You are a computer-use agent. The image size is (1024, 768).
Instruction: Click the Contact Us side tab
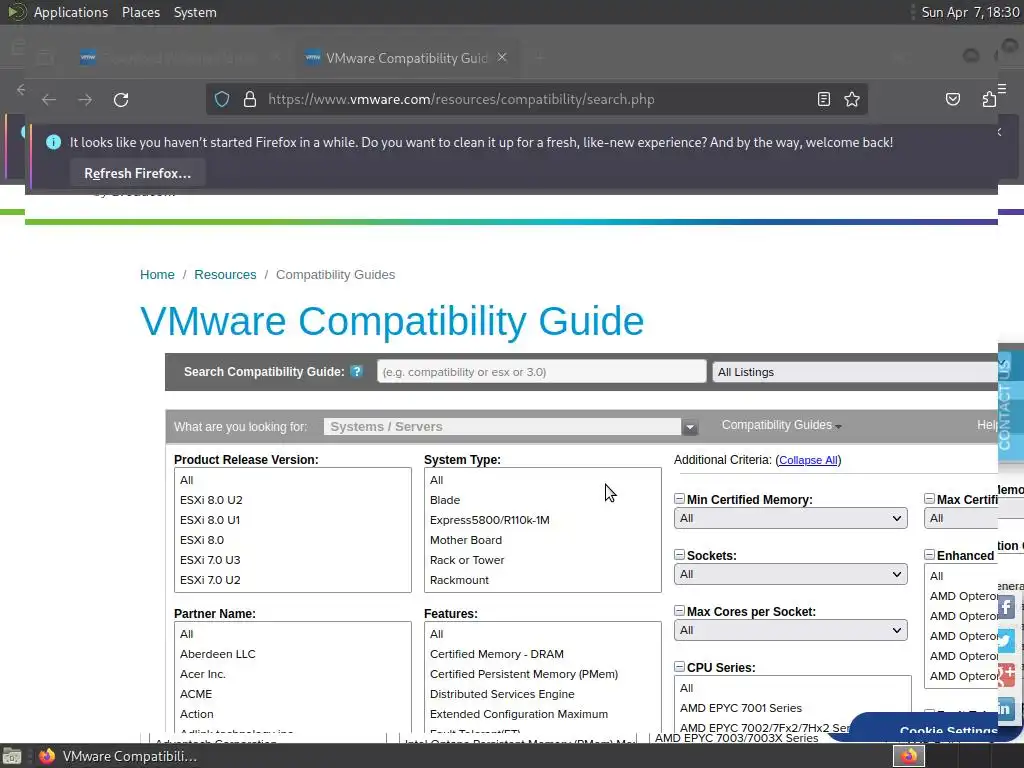(1004, 405)
